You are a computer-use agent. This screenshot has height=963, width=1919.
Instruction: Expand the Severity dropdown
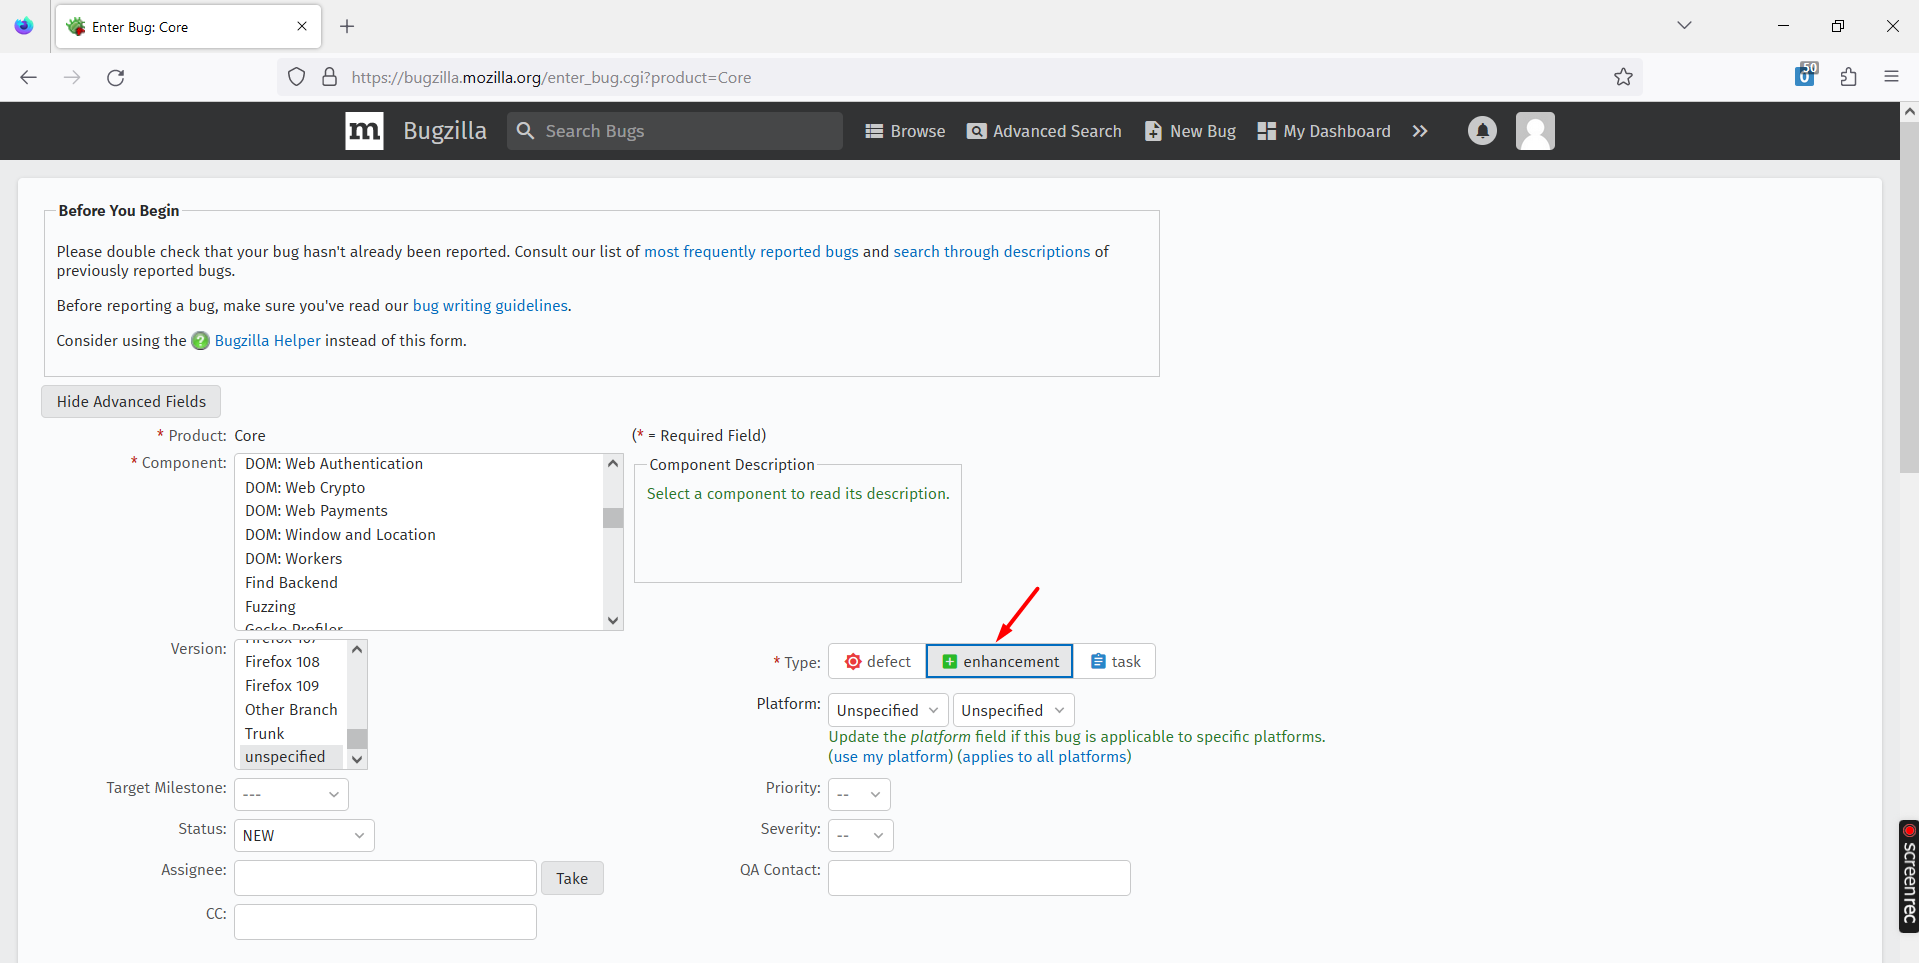(859, 834)
